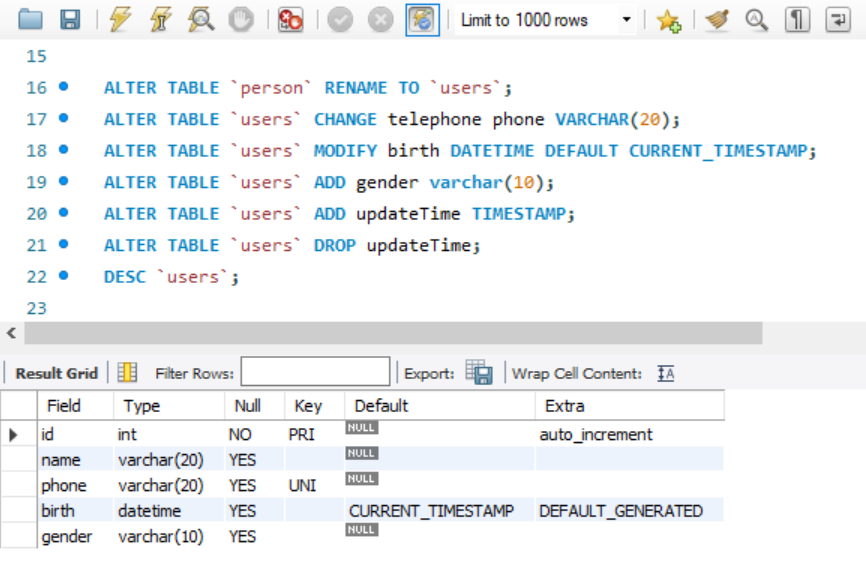Run EXPLAIN with the magnifier lightning icon

click(x=201, y=20)
